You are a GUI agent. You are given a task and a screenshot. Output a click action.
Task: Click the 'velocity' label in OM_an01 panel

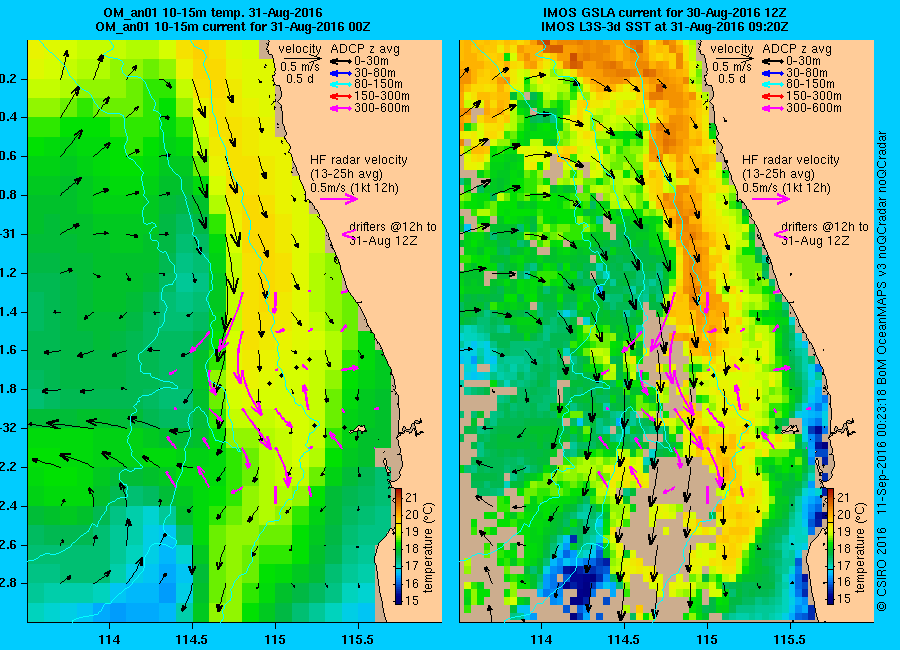coord(300,49)
